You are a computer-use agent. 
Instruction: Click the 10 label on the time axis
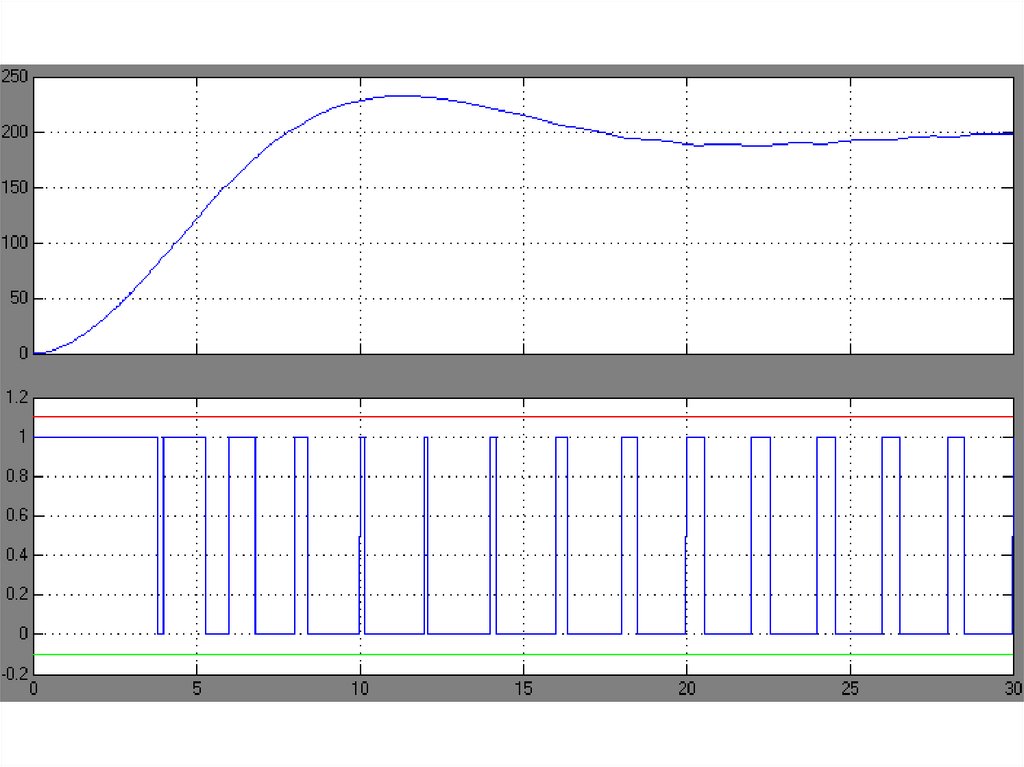click(360, 689)
